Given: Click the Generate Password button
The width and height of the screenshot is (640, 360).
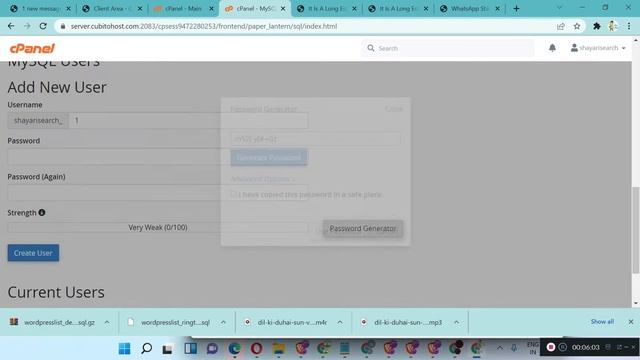Looking at the screenshot, I should point(269,158).
